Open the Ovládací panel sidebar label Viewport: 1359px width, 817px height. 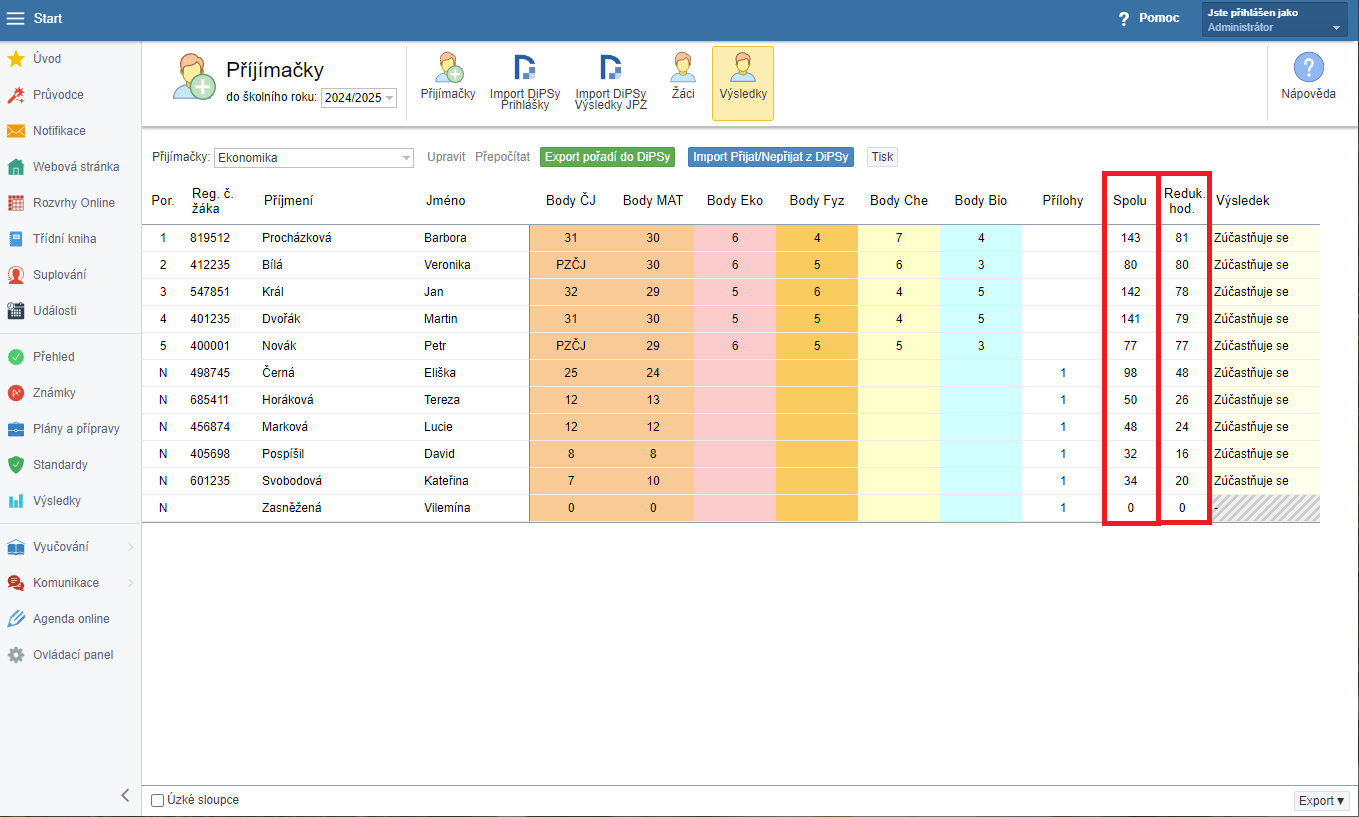pyautogui.click(x=73, y=655)
